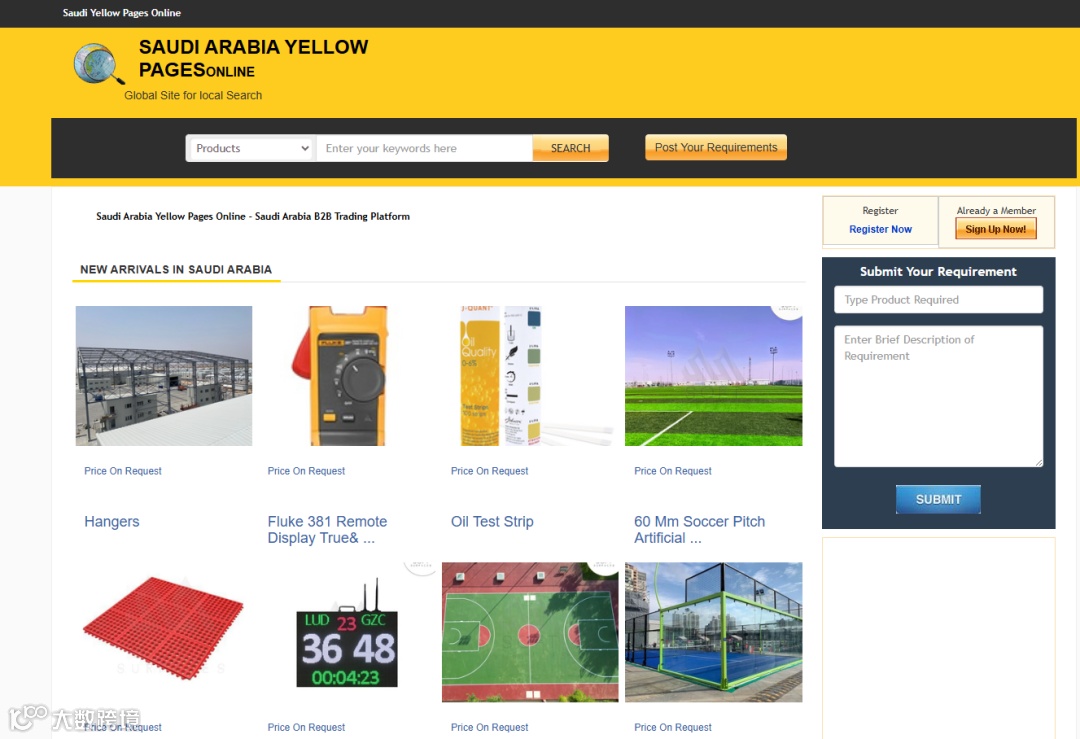
Task: Focus the keywords search field
Action: (424, 148)
